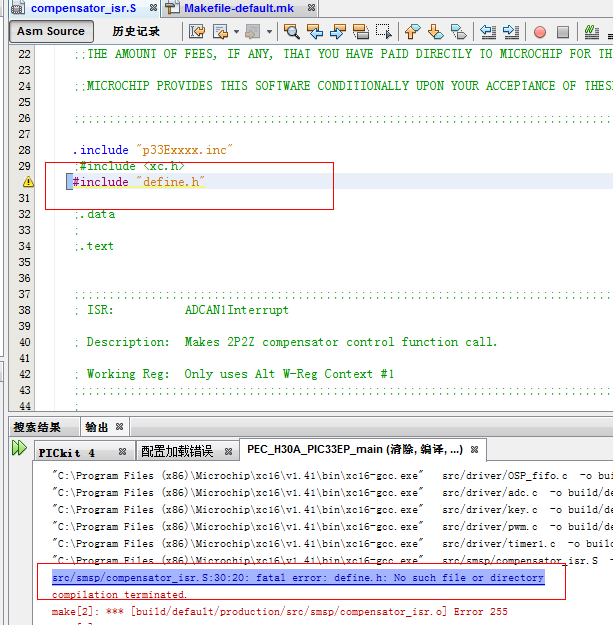Open the Forward history dropdown arrow
This screenshot has width=613, height=625.
(269, 31)
